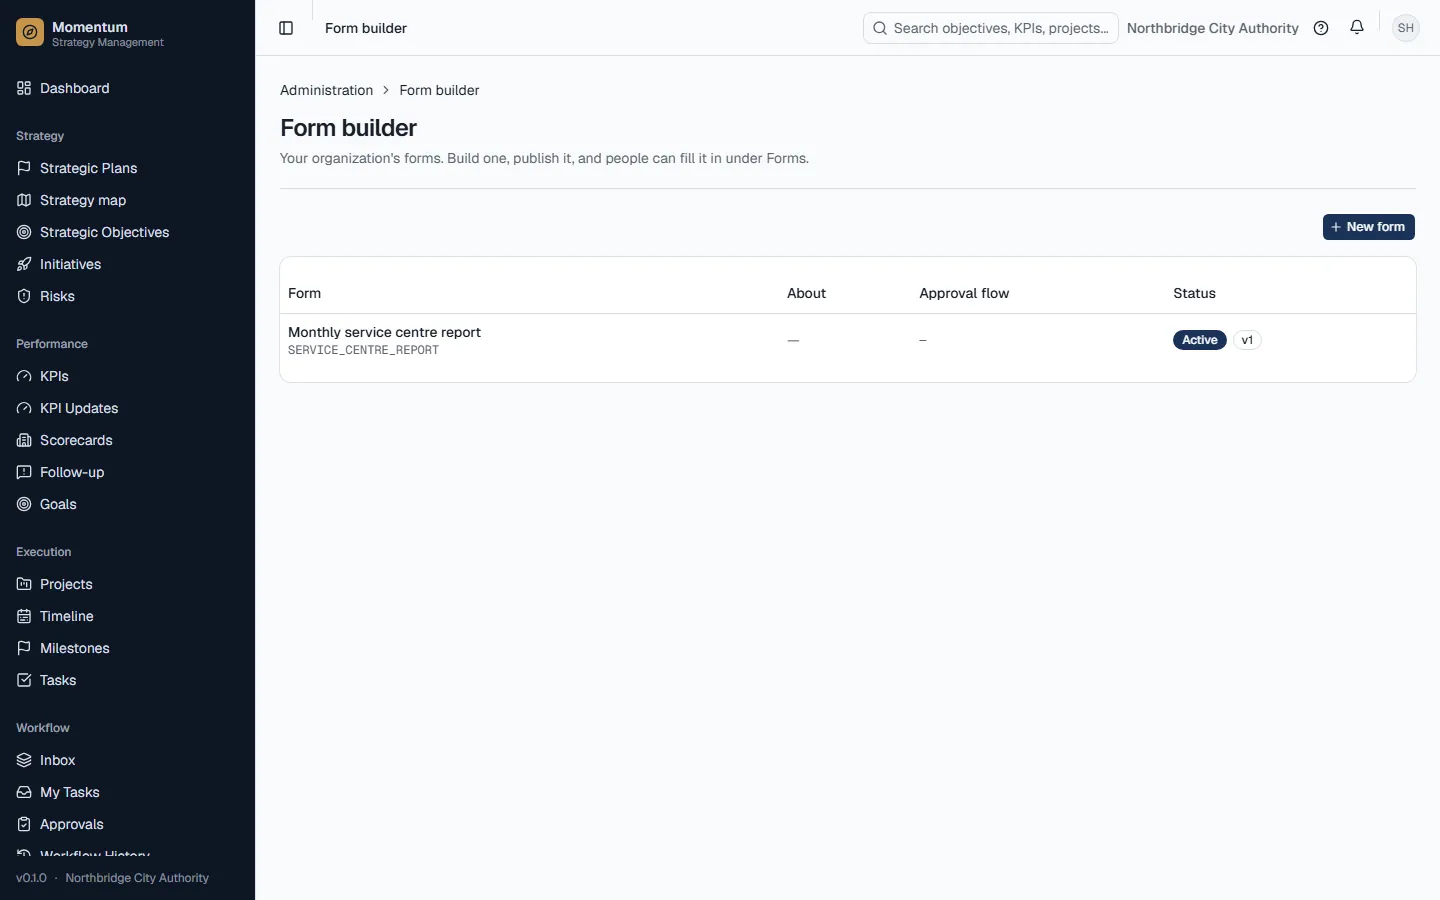Click the SERVICE_CENTRE_REPORT code text
The width and height of the screenshot is (1440, 900).
pyautogui.click(x=363, y=350)
